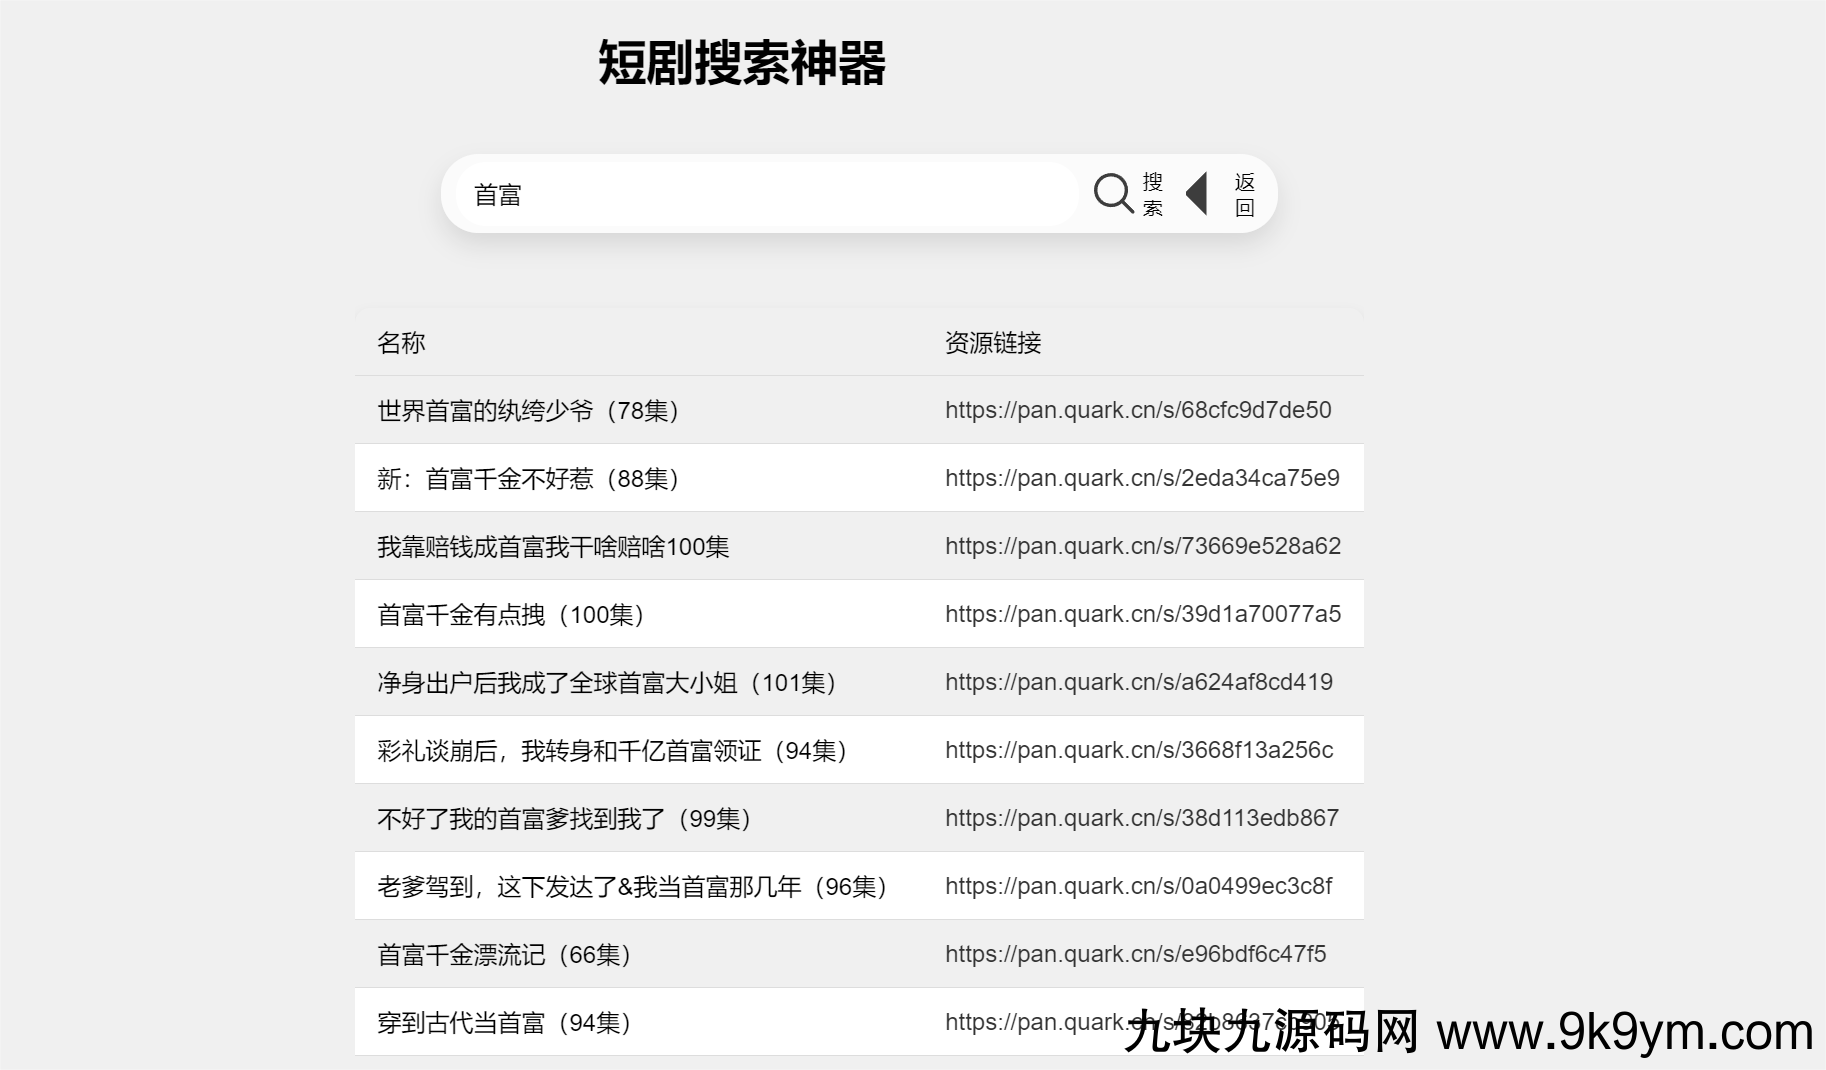Select the row 首富千金漂流记 (66集)
This screenshot has width=1826, height=1070.
pyautogui.click(x=504, y=955)
